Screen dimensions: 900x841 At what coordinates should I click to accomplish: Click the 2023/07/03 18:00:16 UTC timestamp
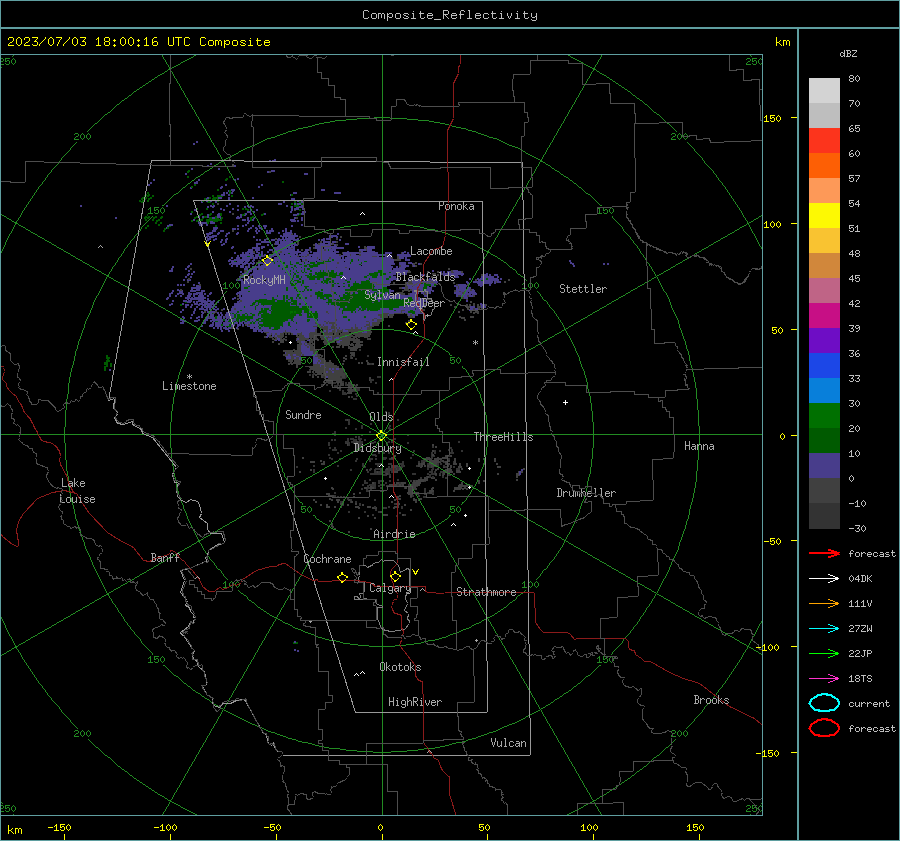(x=138, y=42)
